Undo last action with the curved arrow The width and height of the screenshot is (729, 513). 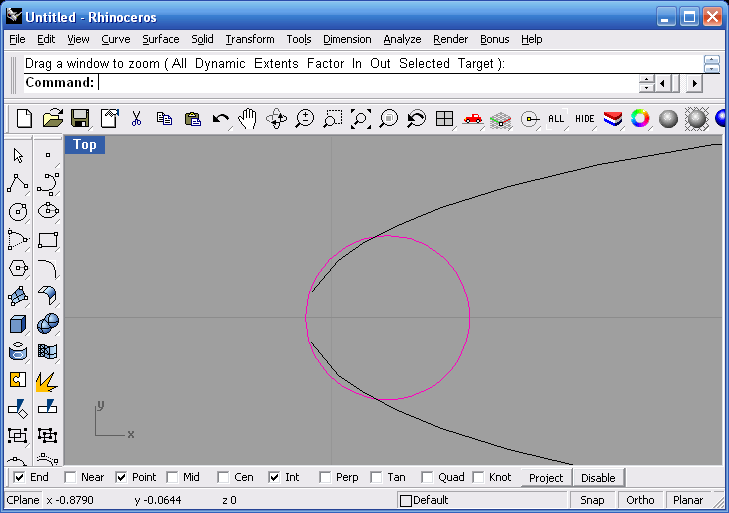220,119
